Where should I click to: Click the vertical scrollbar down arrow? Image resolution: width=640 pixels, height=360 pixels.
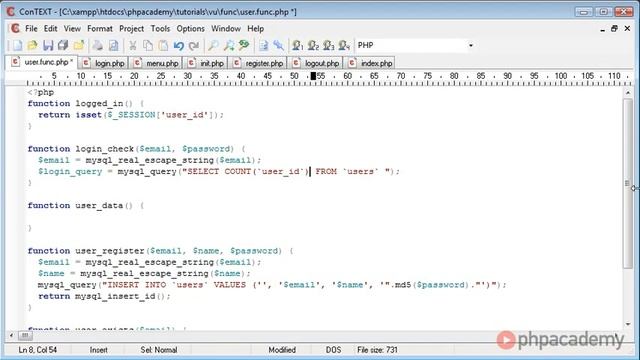[628, 324]
